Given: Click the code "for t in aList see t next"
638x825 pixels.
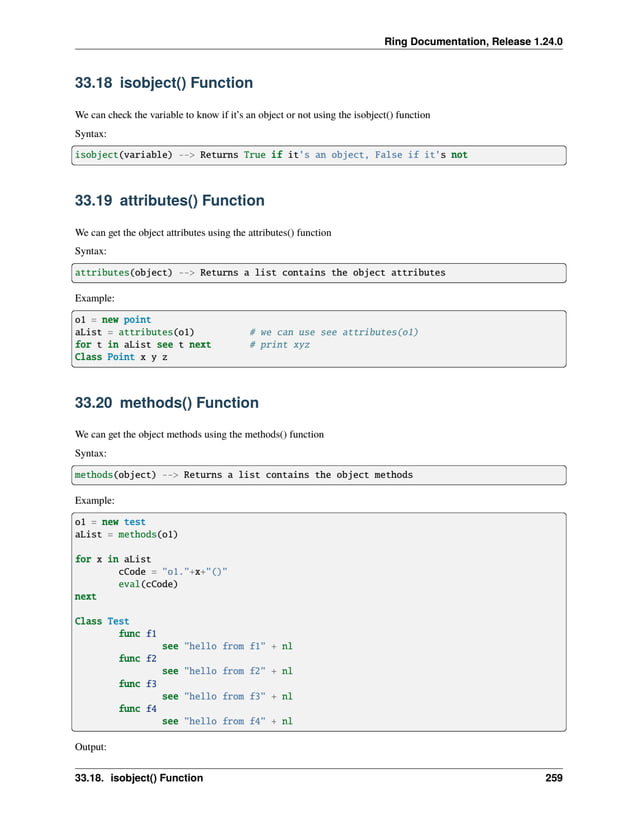Looking at the screenshot, I should (x=143, y=345).
